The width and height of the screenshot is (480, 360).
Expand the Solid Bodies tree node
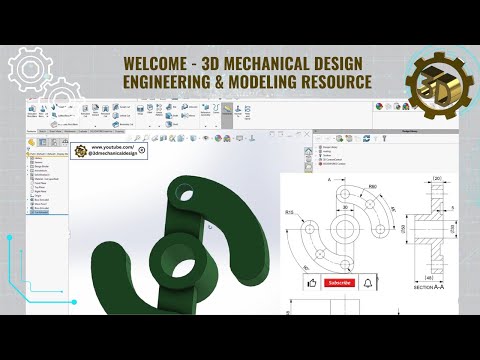click(28, 175)
